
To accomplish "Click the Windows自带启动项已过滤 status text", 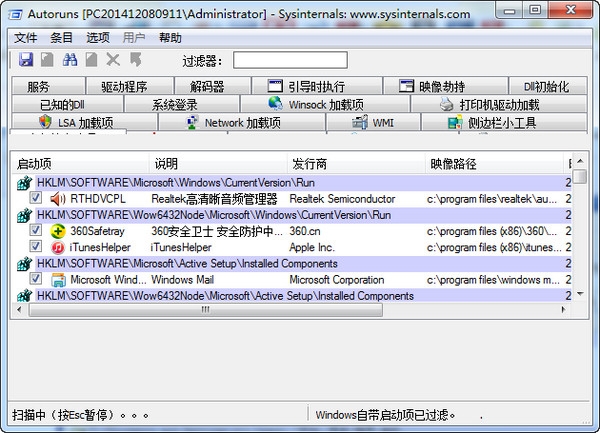I will pos(386,415).
